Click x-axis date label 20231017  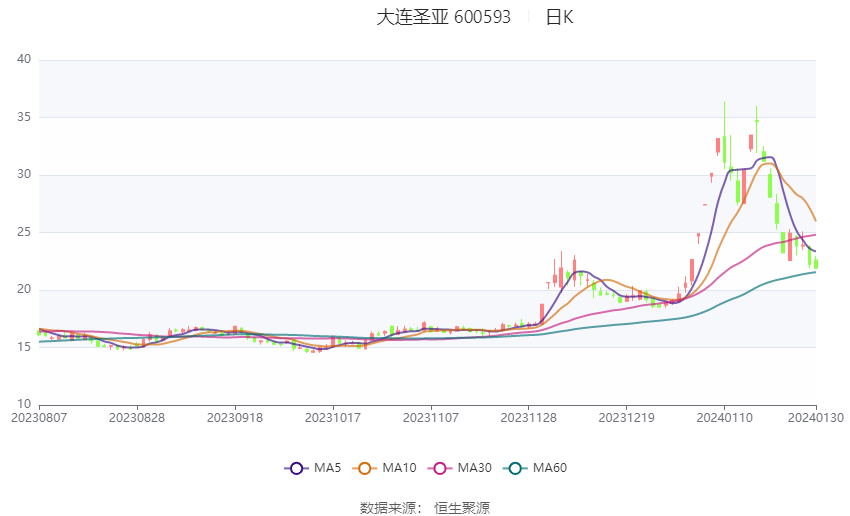(x=333, y=418)
